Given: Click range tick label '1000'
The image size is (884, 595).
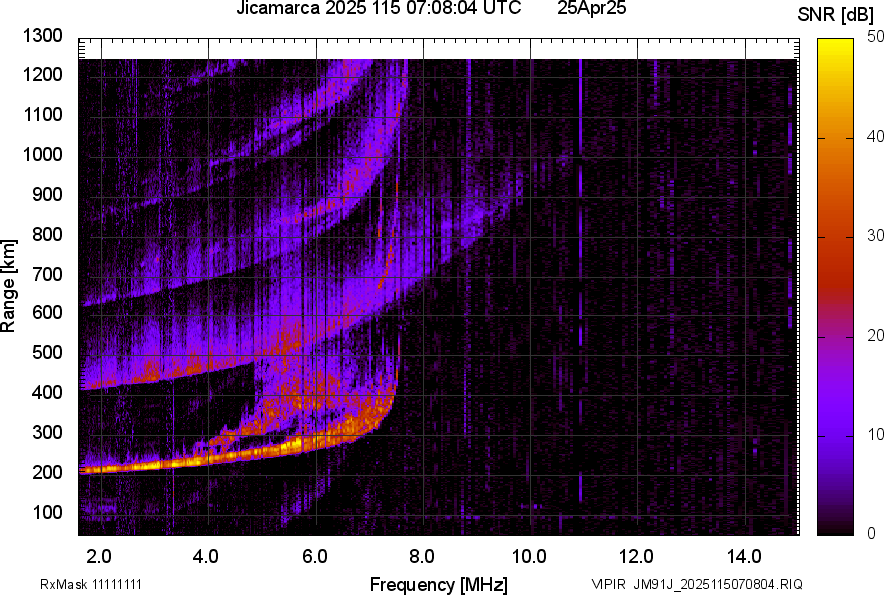Looking at the screenshot, I should 42,154.
